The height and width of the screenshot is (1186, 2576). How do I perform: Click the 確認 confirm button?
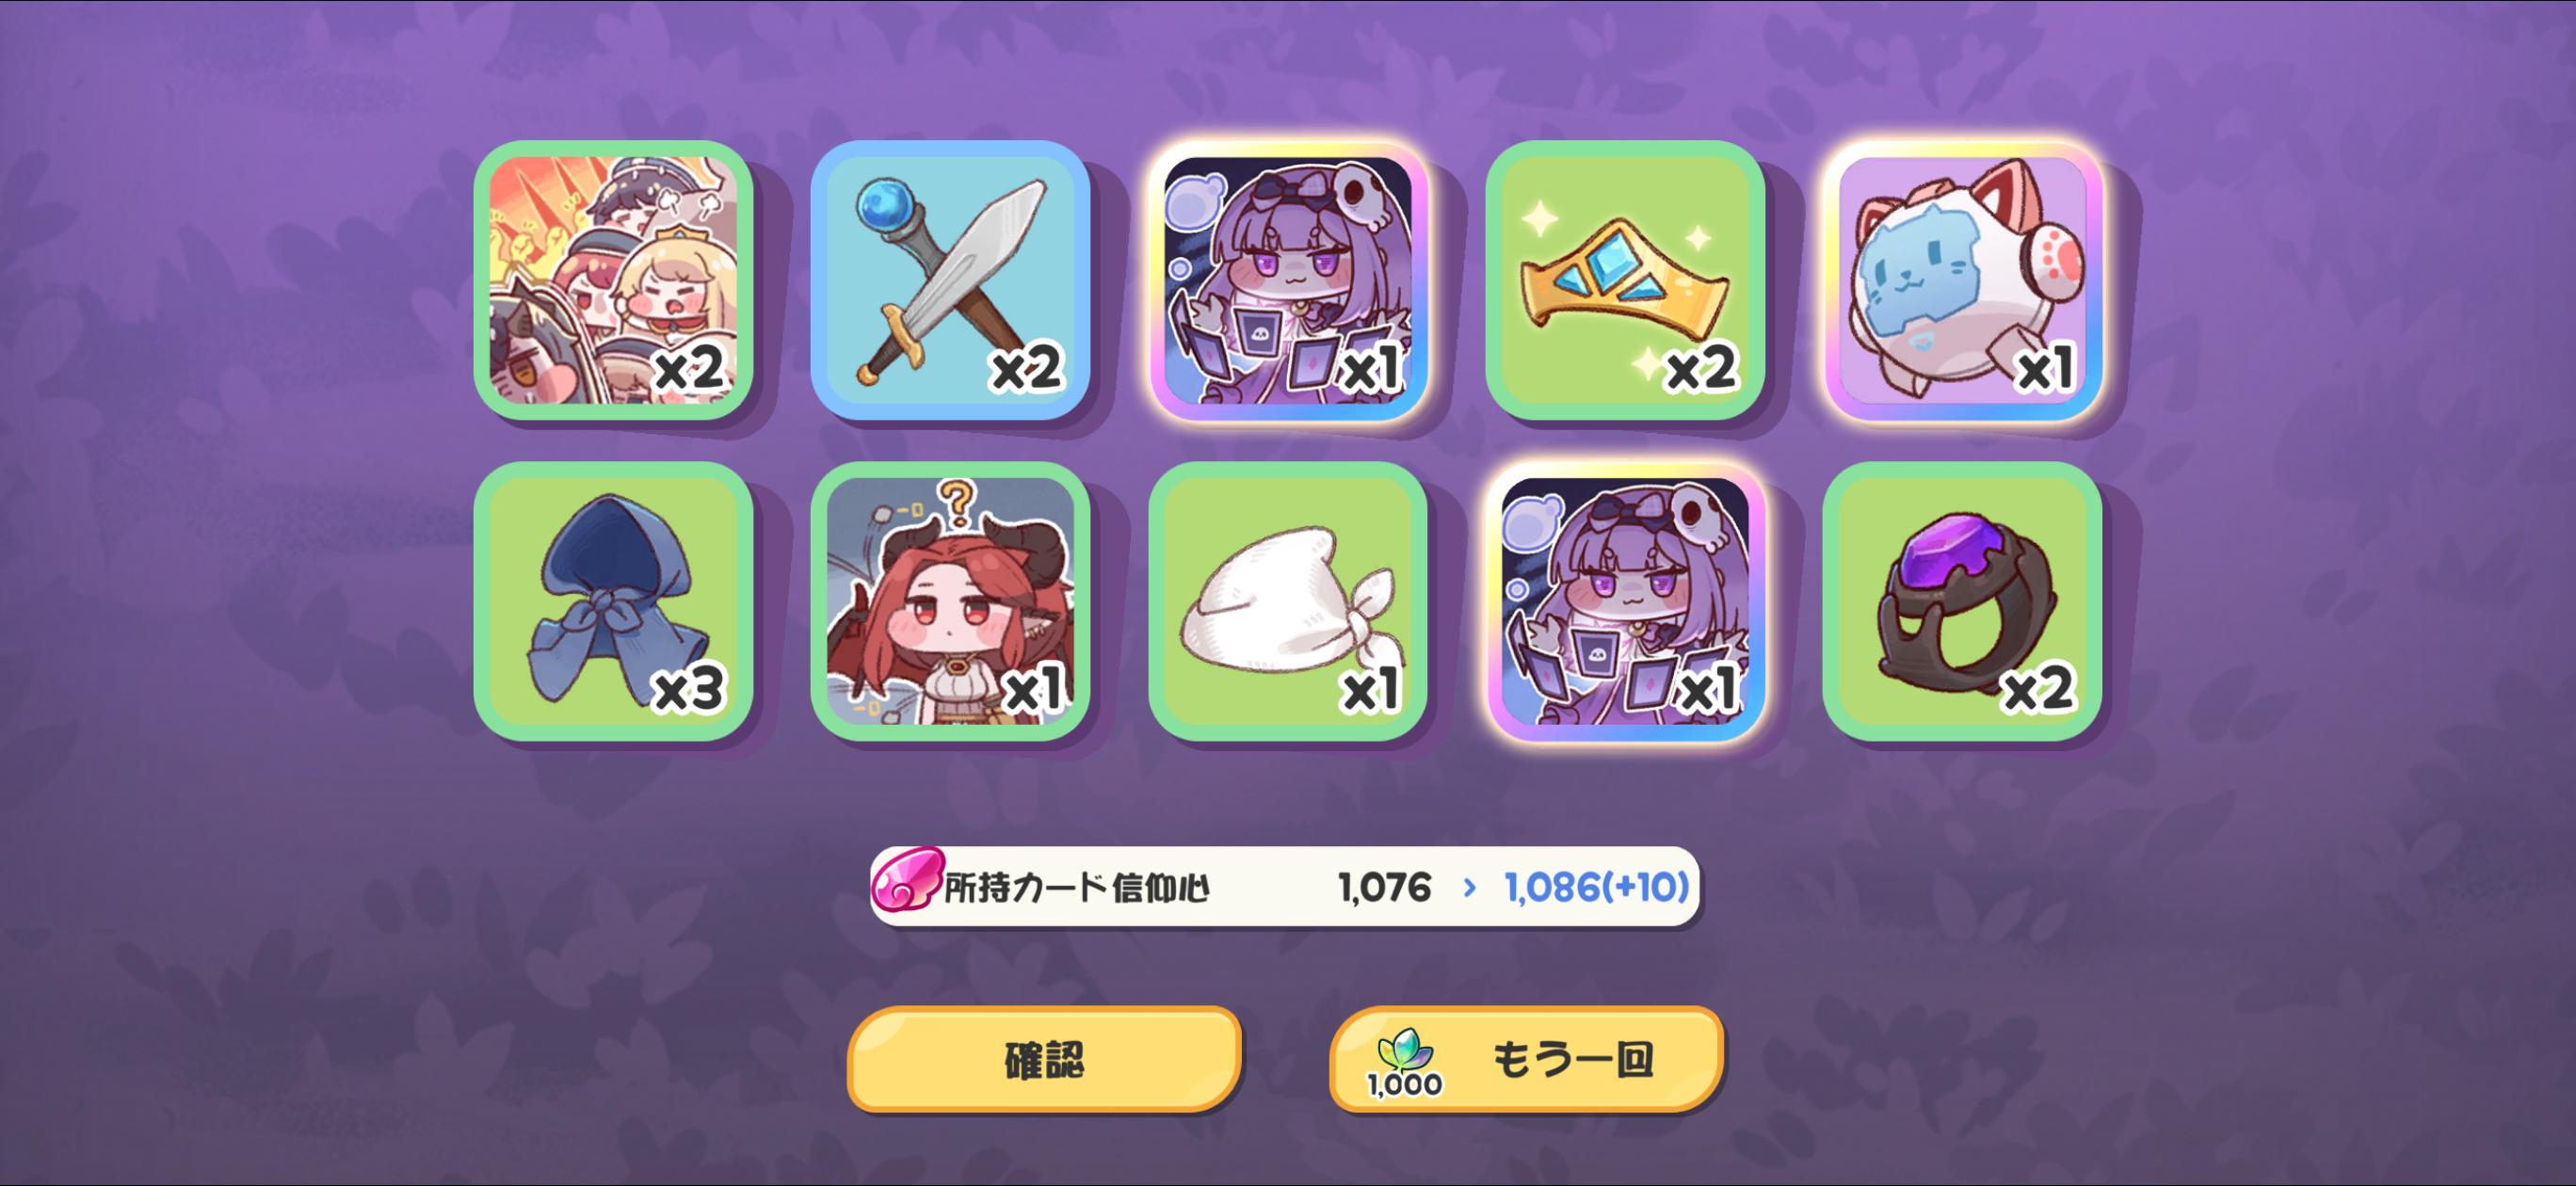pyautogui.click(x=1044, y=1059)
